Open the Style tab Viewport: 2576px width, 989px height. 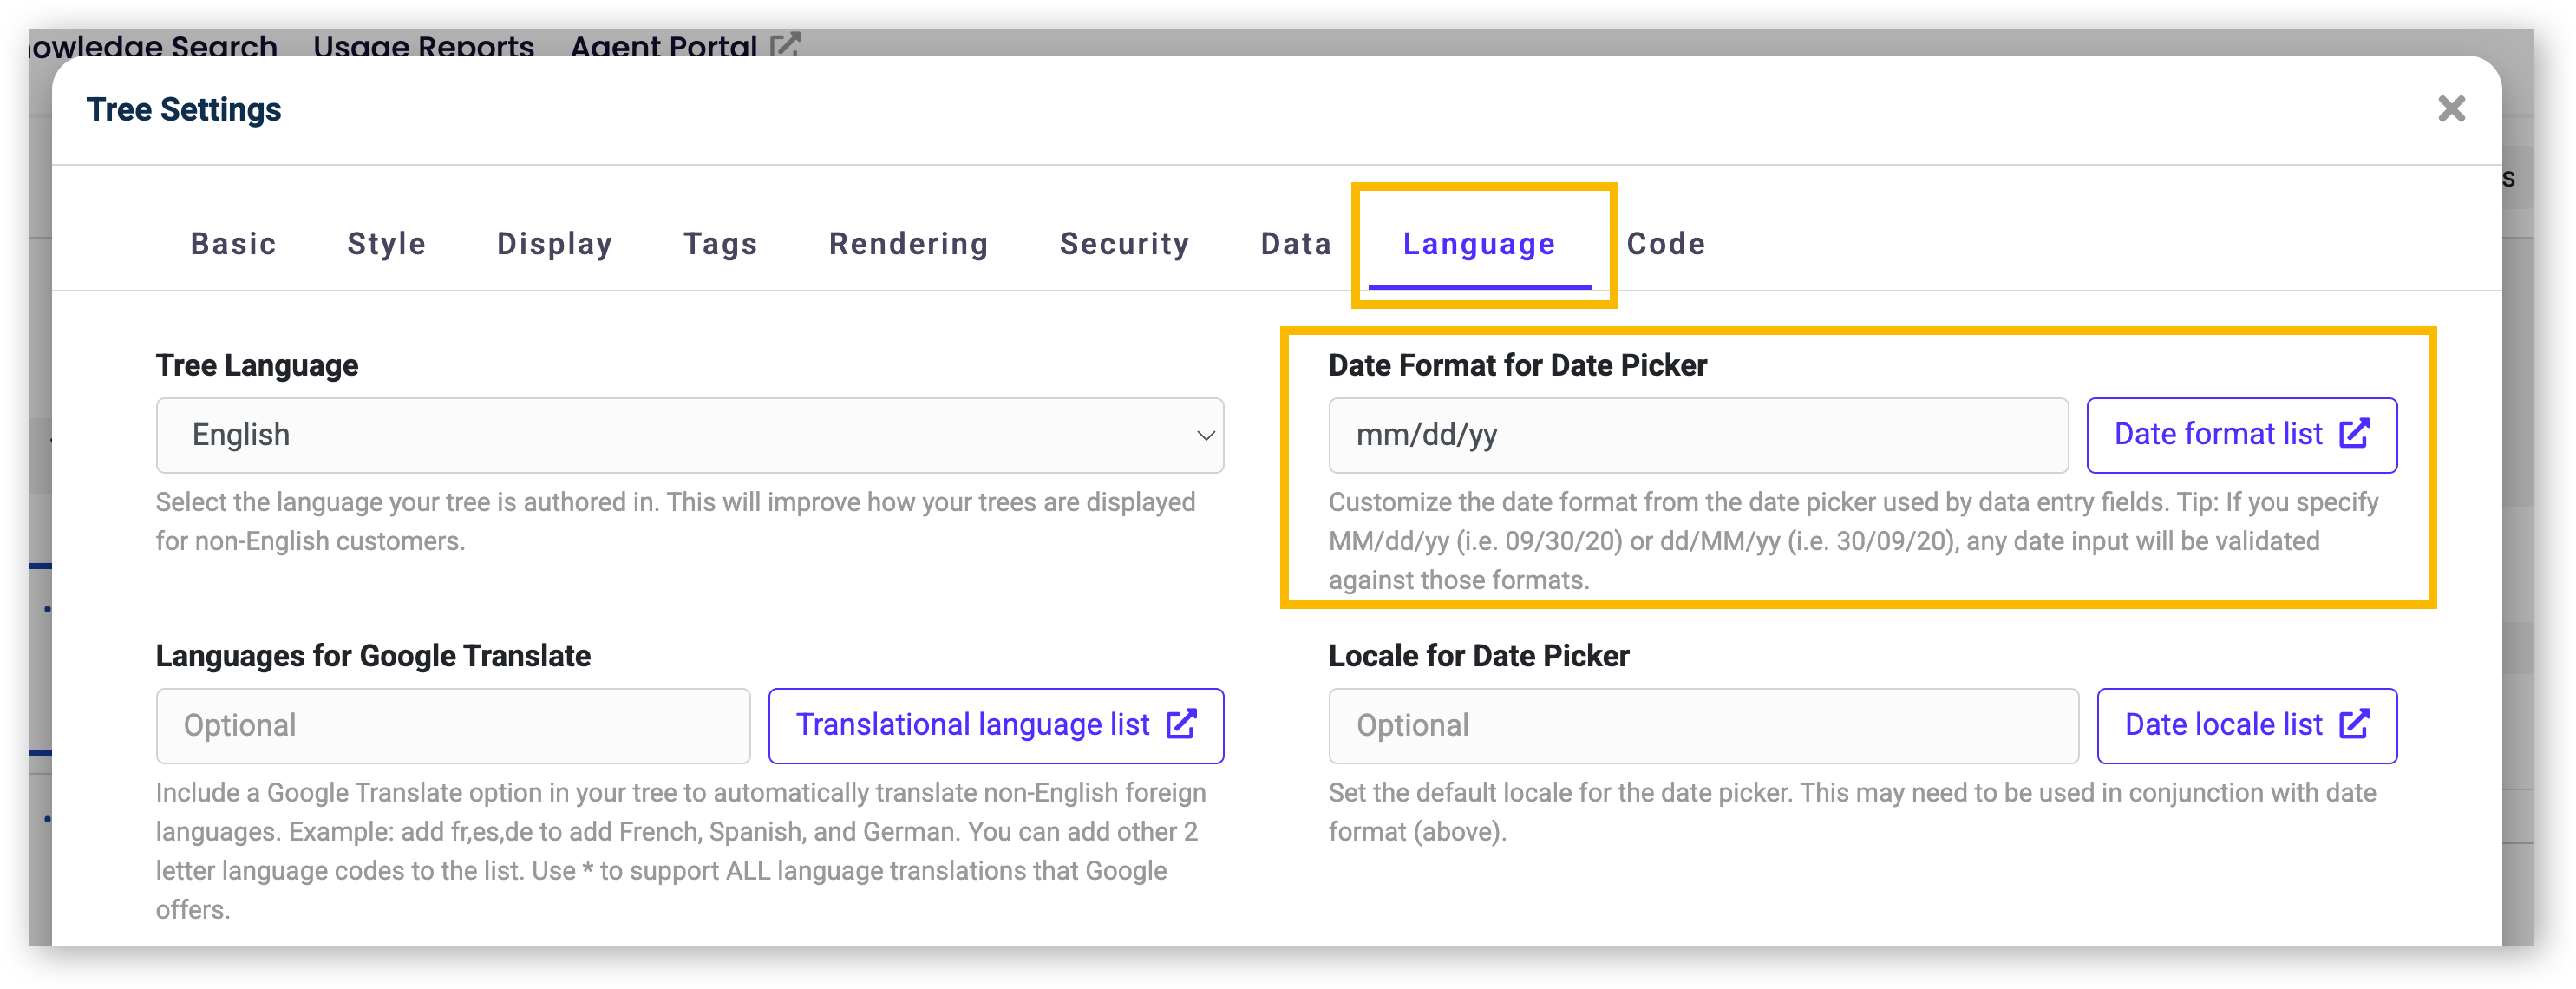387,244
